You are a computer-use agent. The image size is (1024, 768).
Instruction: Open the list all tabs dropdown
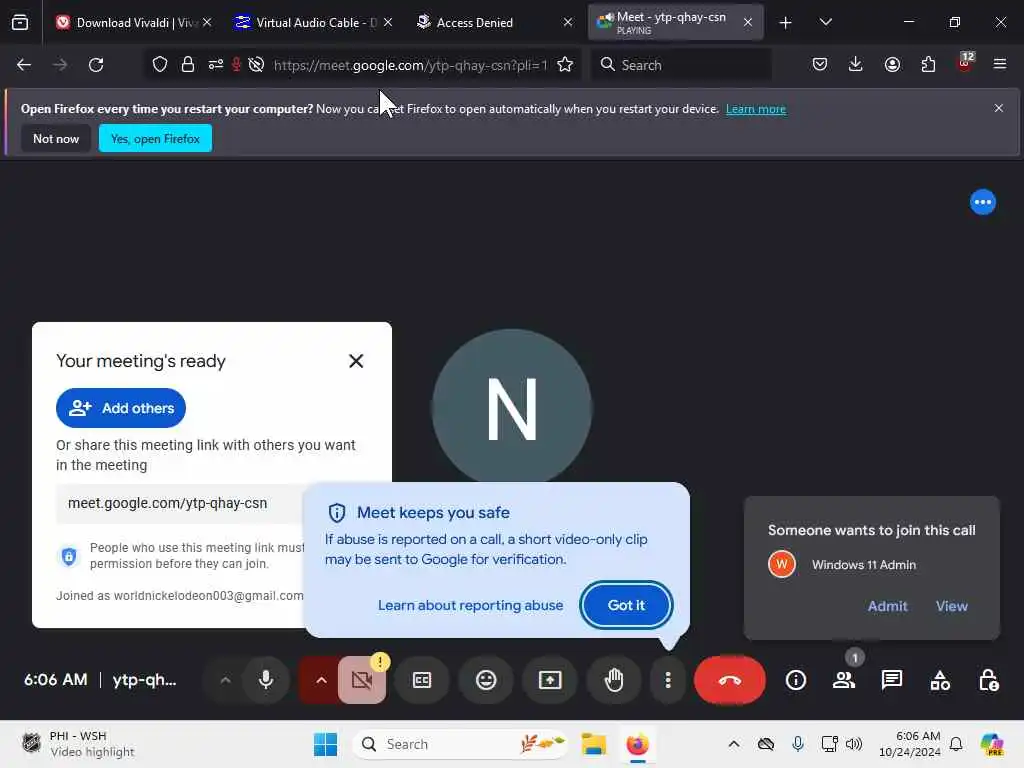point(825,22)
